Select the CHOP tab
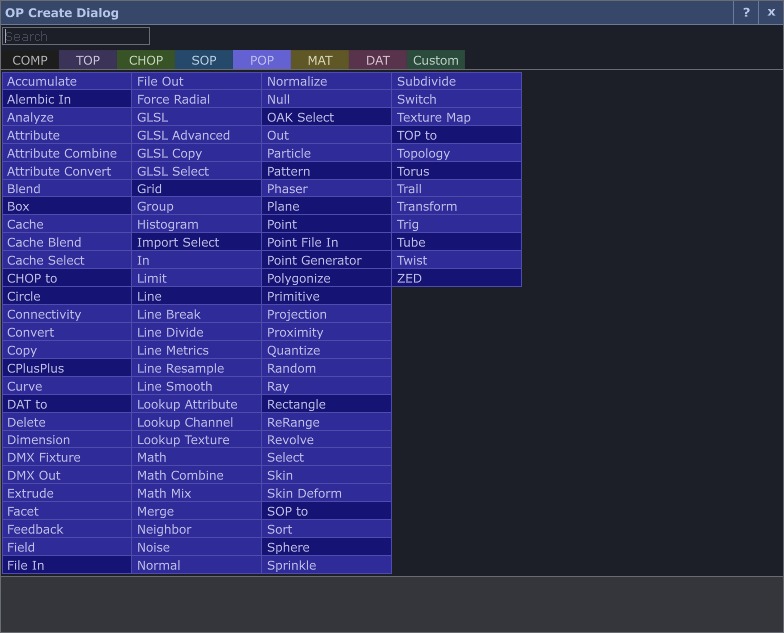The image size is (784, 633). (146, 60)
